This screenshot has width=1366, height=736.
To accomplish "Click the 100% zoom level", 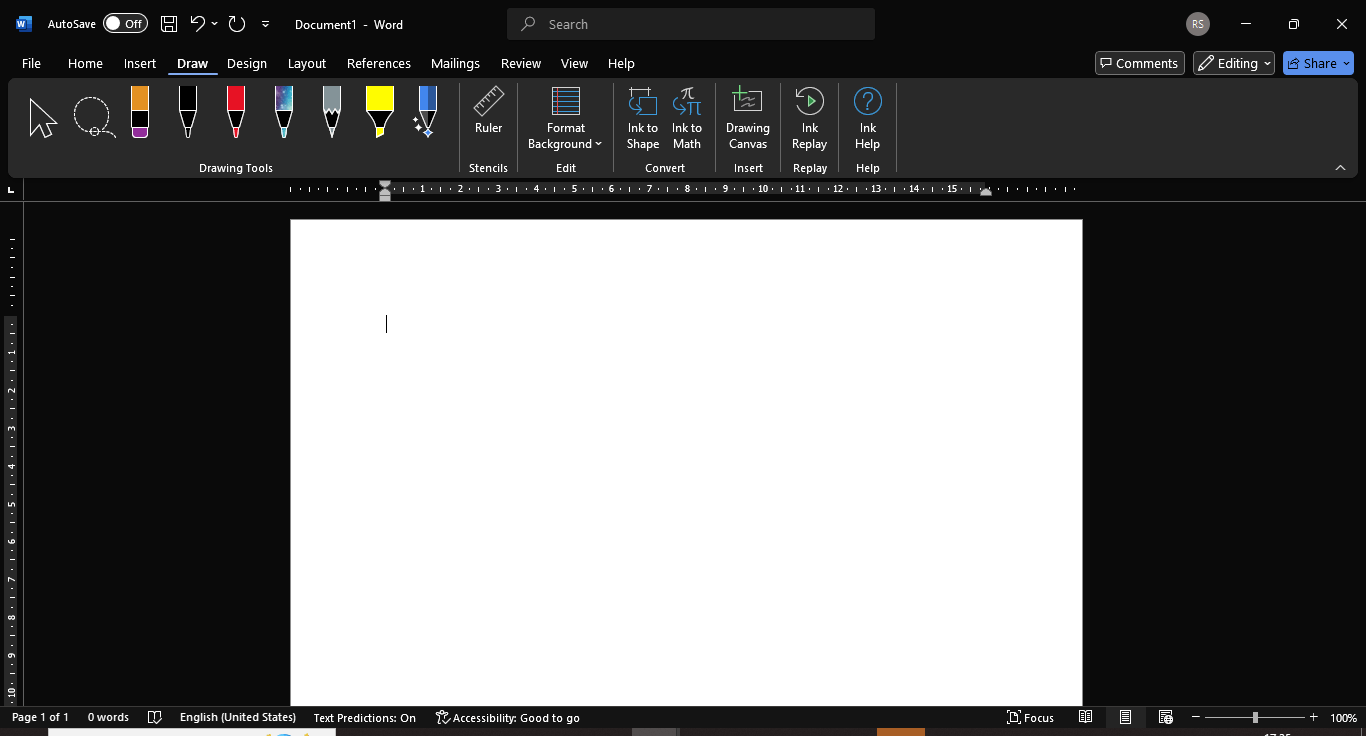I will [x=1343, y=717].
